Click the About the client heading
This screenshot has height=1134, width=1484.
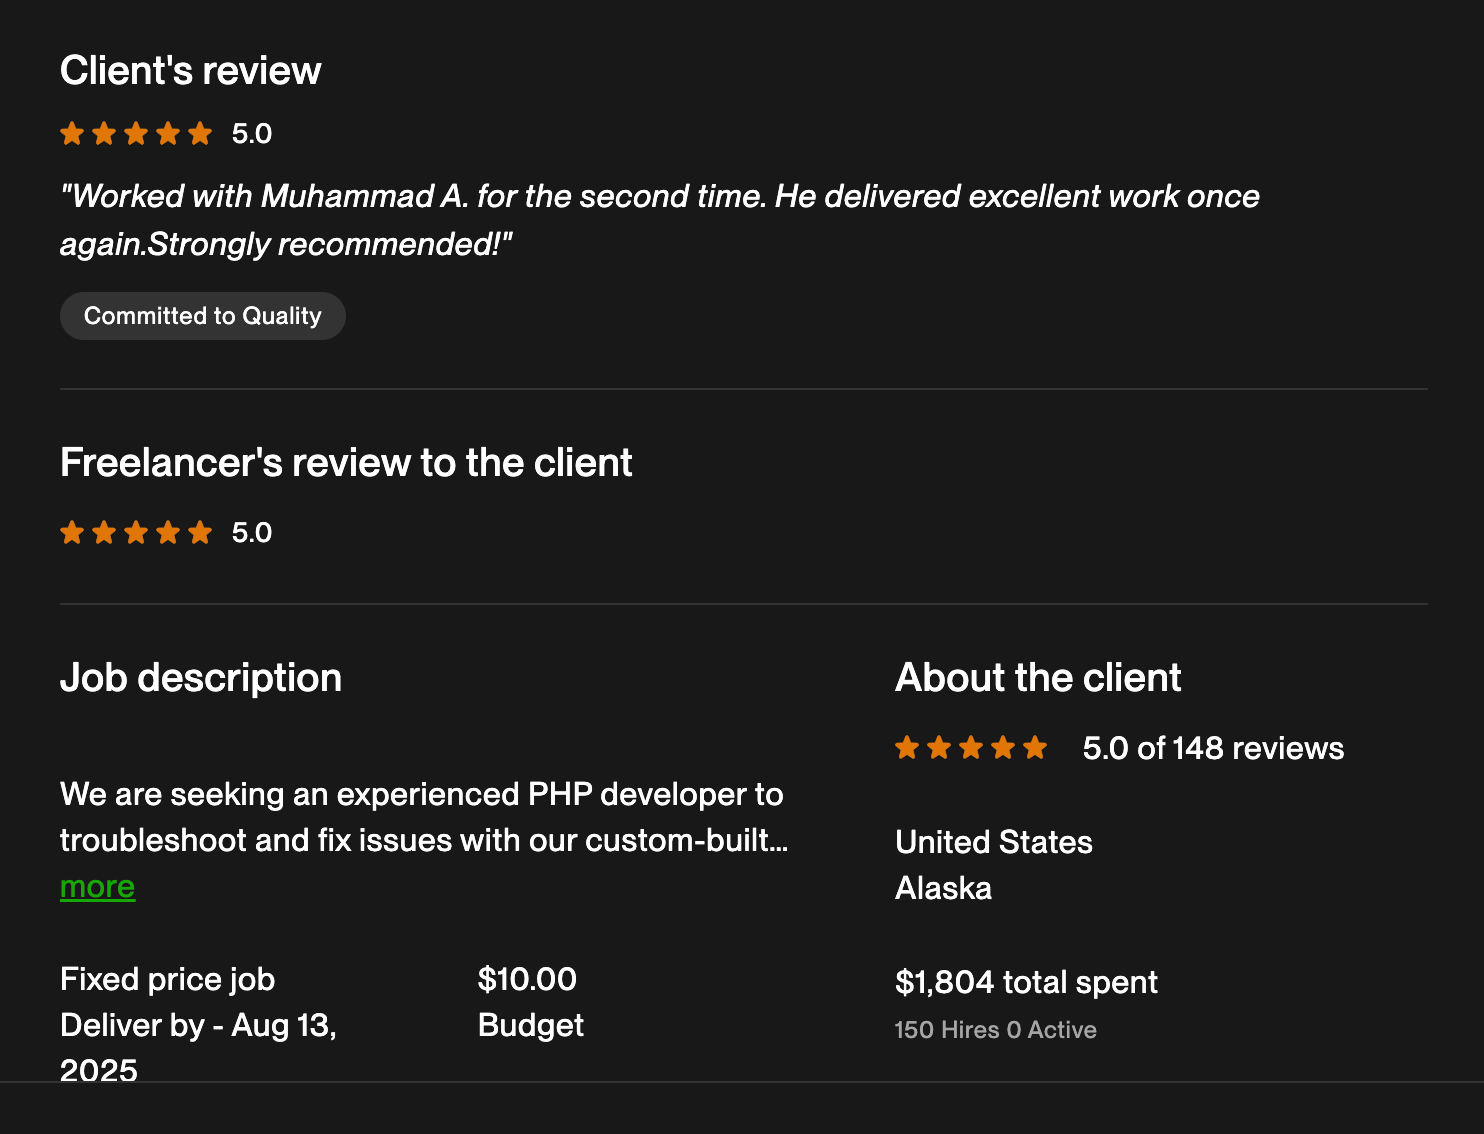pos(1038,678)
